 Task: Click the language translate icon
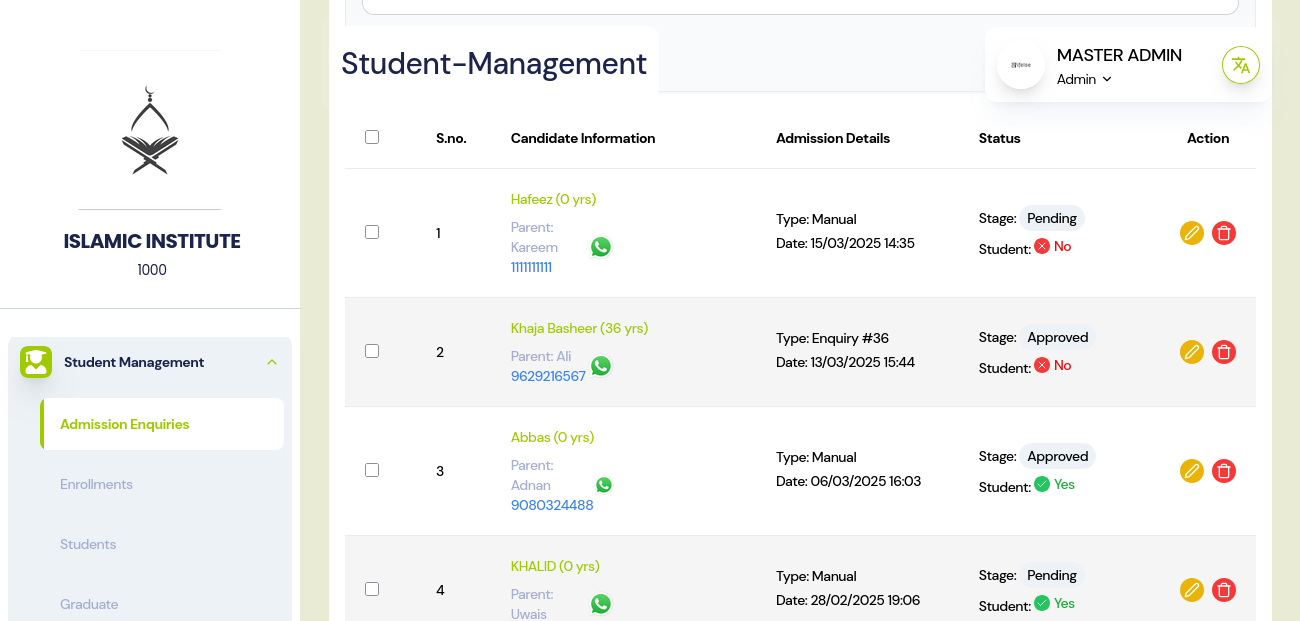1241,65
